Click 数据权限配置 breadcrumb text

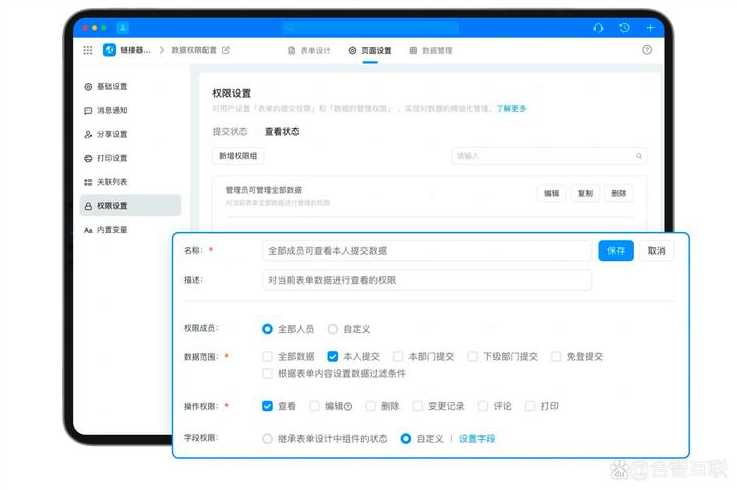click(x=194, y=50)
